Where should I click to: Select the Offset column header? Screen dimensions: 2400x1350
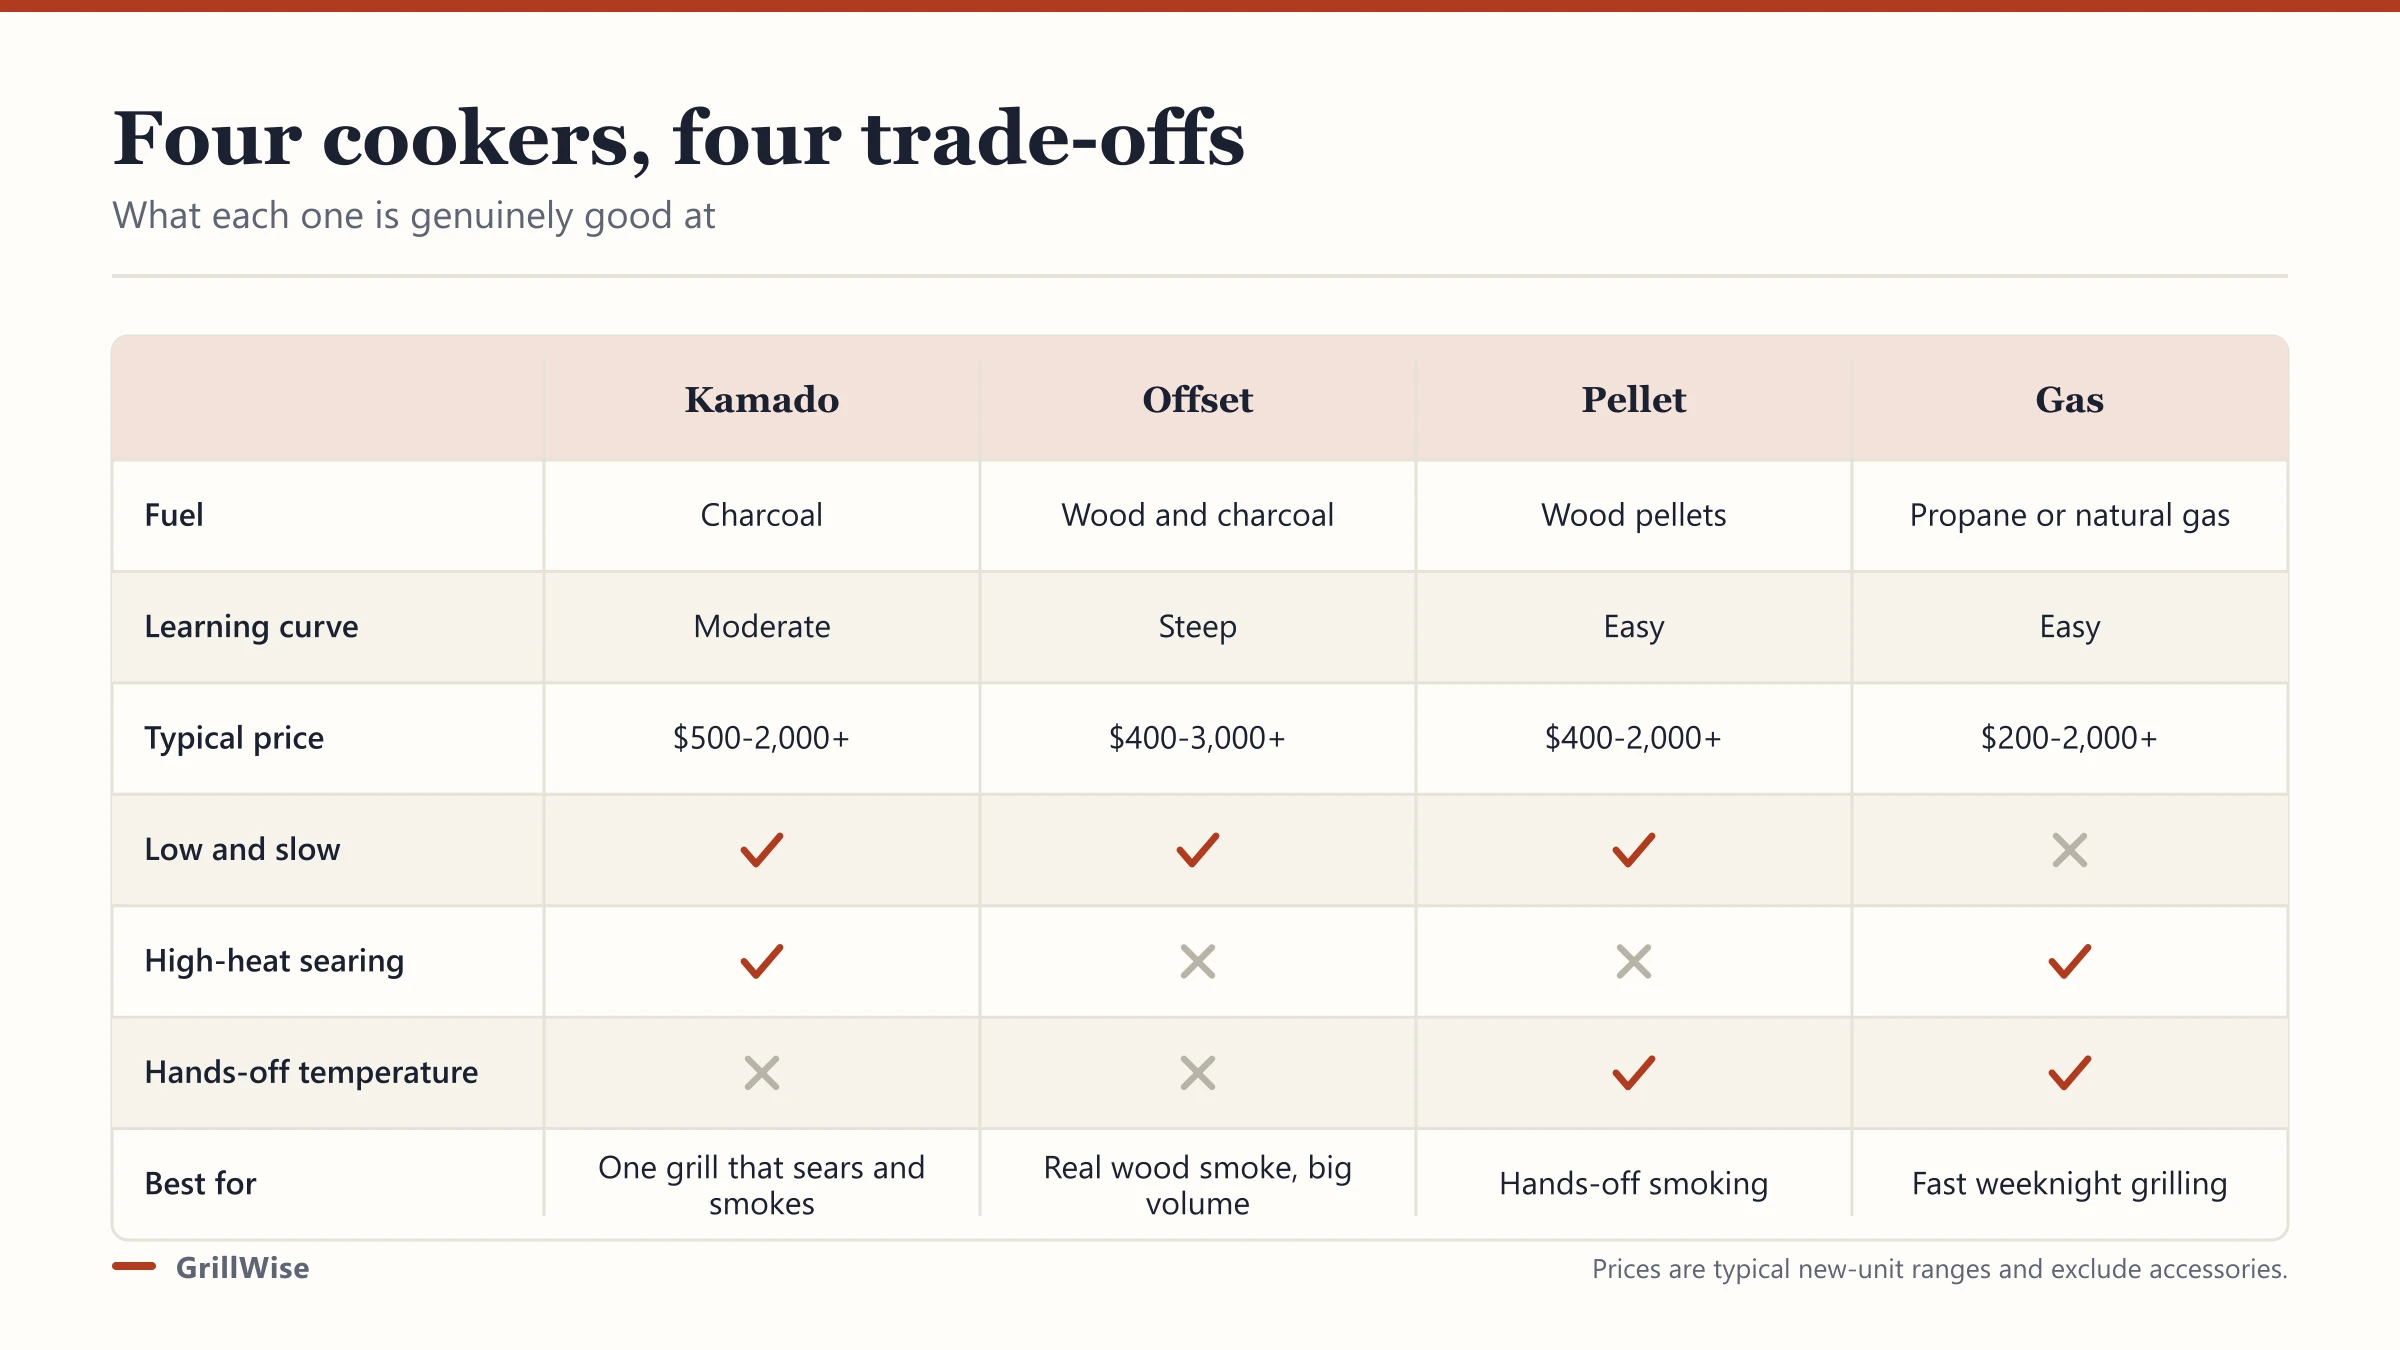click(1197, 400)
